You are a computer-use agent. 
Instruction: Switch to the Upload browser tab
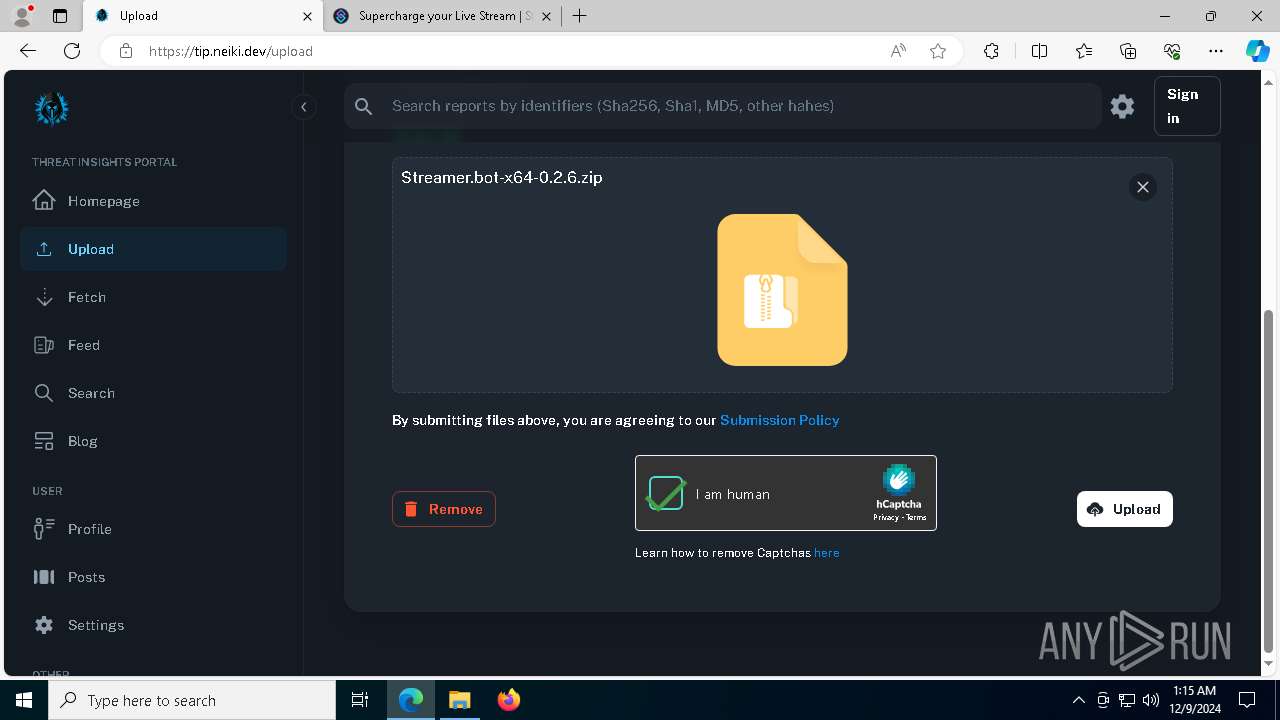pyautogui.click(x=203, y=16)
